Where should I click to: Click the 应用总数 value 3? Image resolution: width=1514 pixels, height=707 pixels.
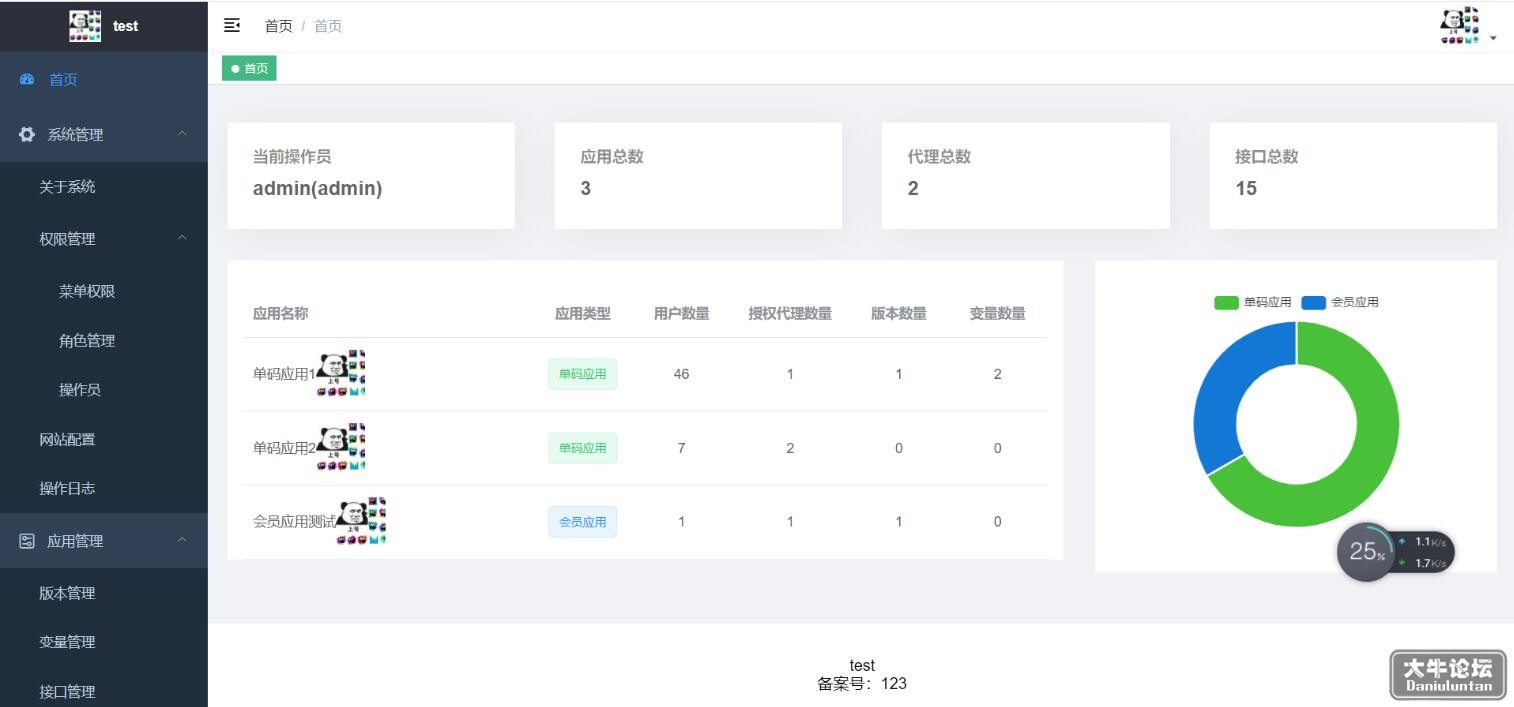click(x=585, y=188)
